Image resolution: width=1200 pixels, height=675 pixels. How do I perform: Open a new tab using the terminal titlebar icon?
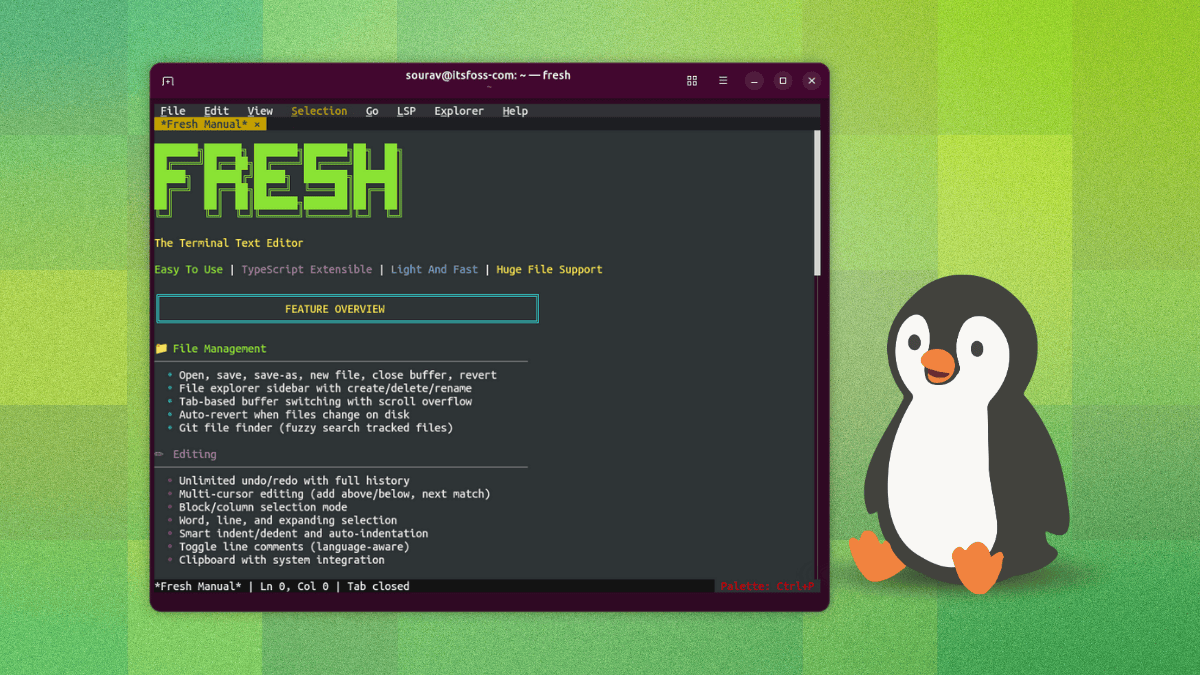pos(168,80)
